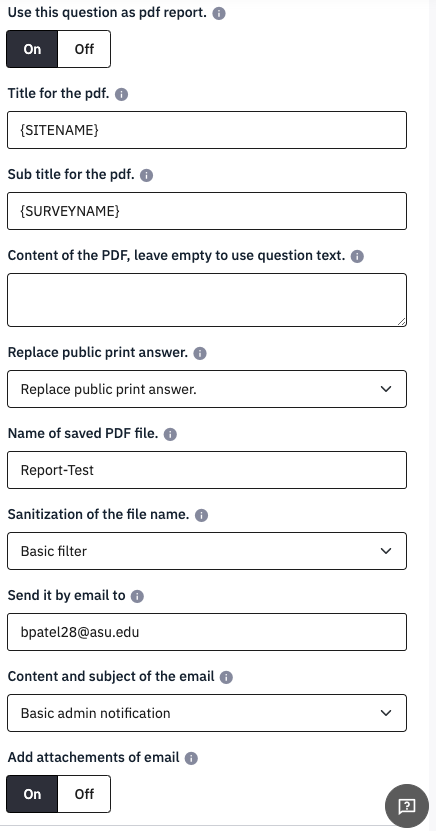Click the email field containing bpatel28@asu.edu
The width and height of the screenshot is (436, 831).
[x=207, y=632]
